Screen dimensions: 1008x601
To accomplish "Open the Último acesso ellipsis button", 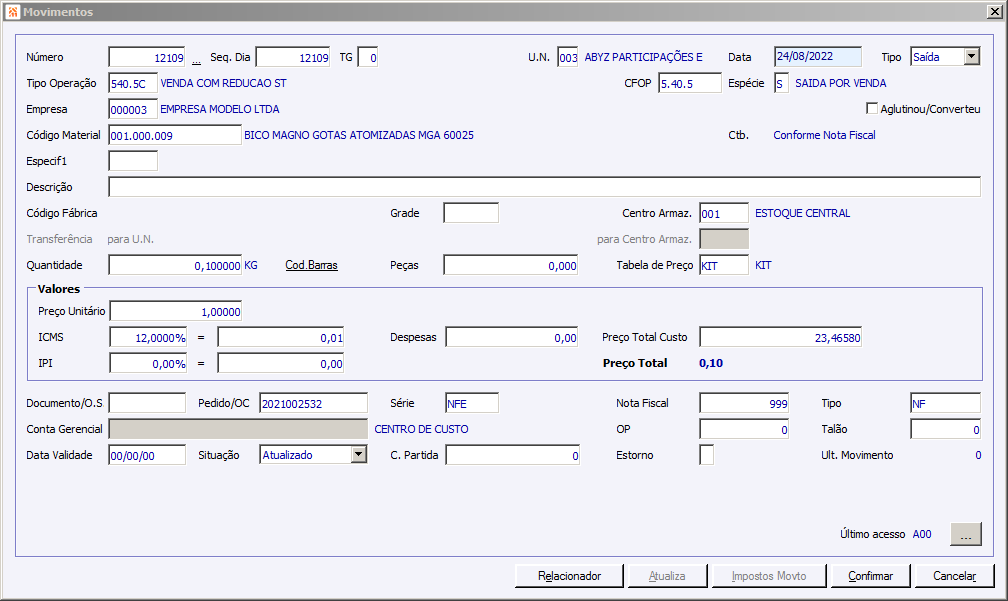I will 966,534.
